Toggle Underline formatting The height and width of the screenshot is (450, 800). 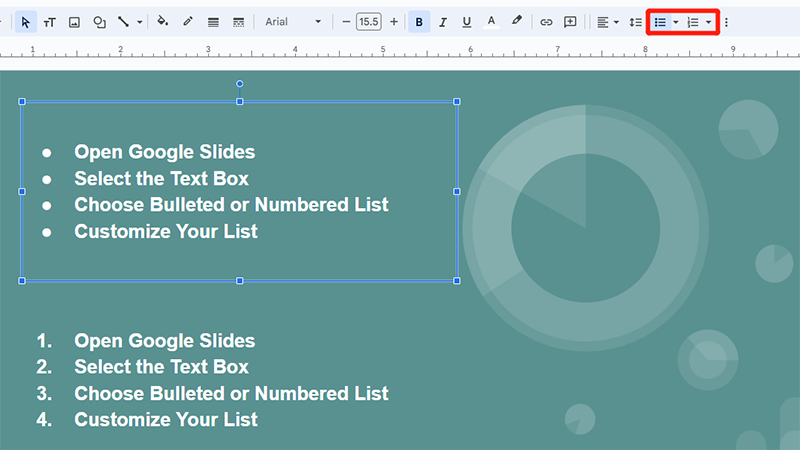466,22
